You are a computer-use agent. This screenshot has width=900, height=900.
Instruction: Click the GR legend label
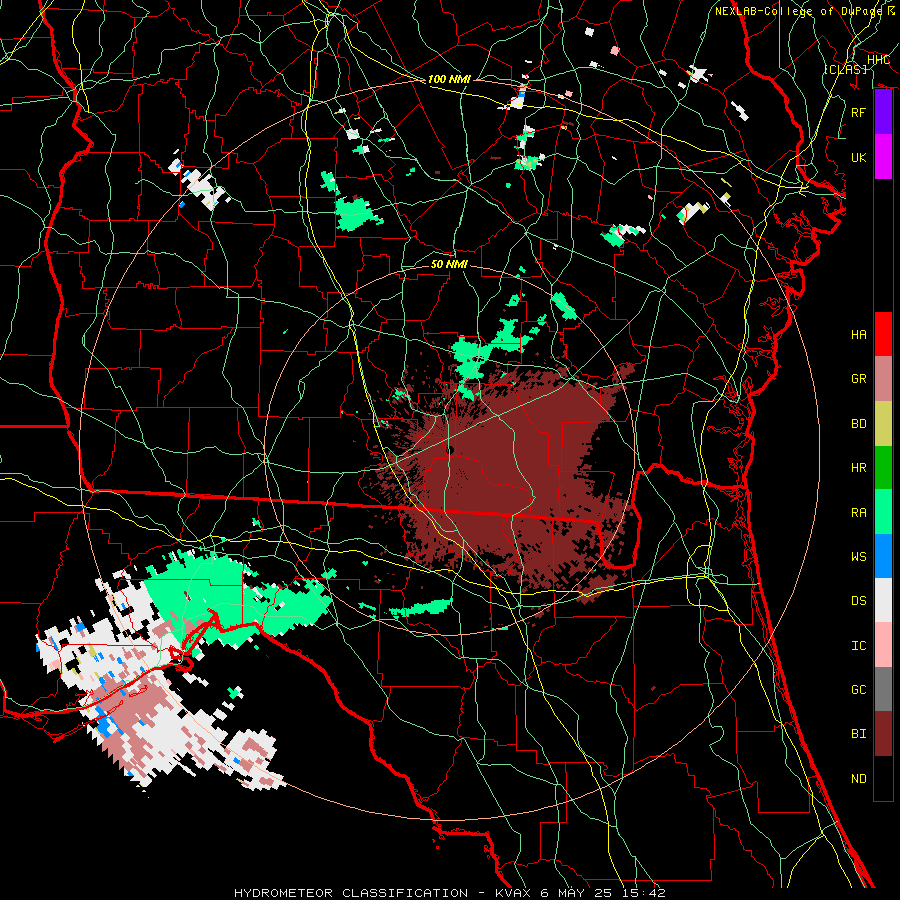(x=859, y=379)
